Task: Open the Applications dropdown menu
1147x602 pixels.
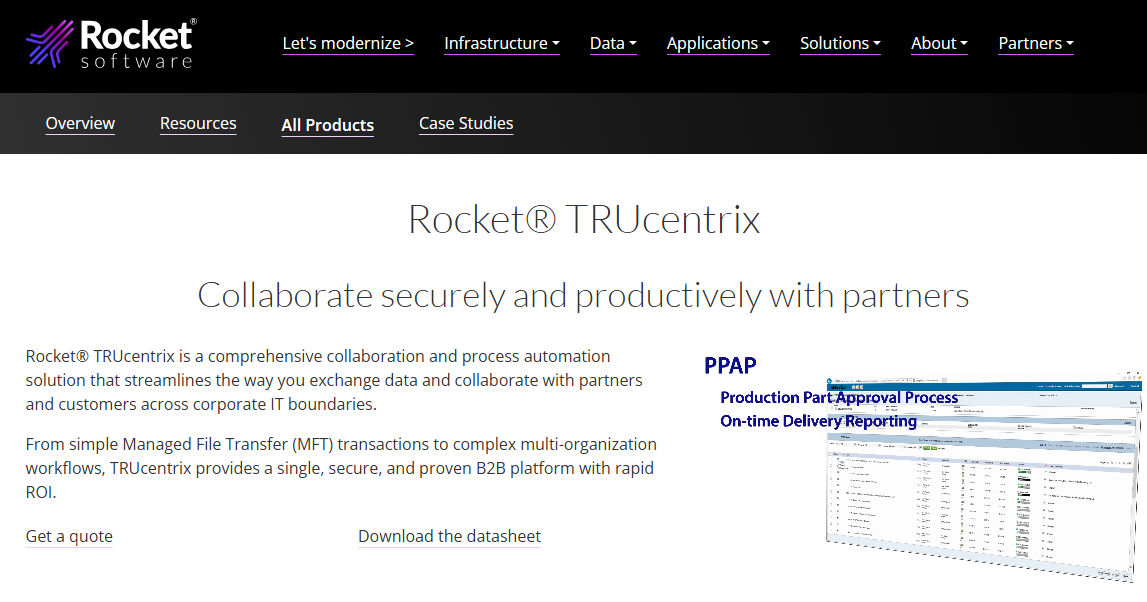Action: click(718, 43)
